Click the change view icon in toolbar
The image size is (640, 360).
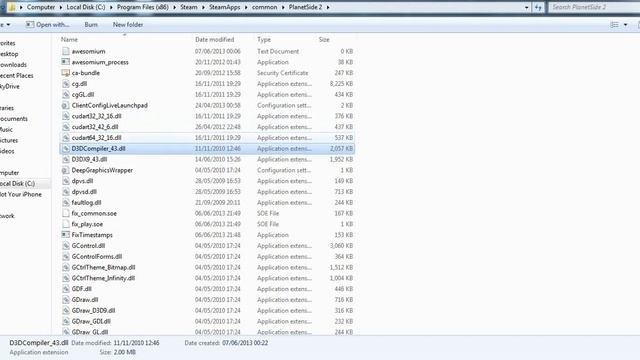(614, 25)
